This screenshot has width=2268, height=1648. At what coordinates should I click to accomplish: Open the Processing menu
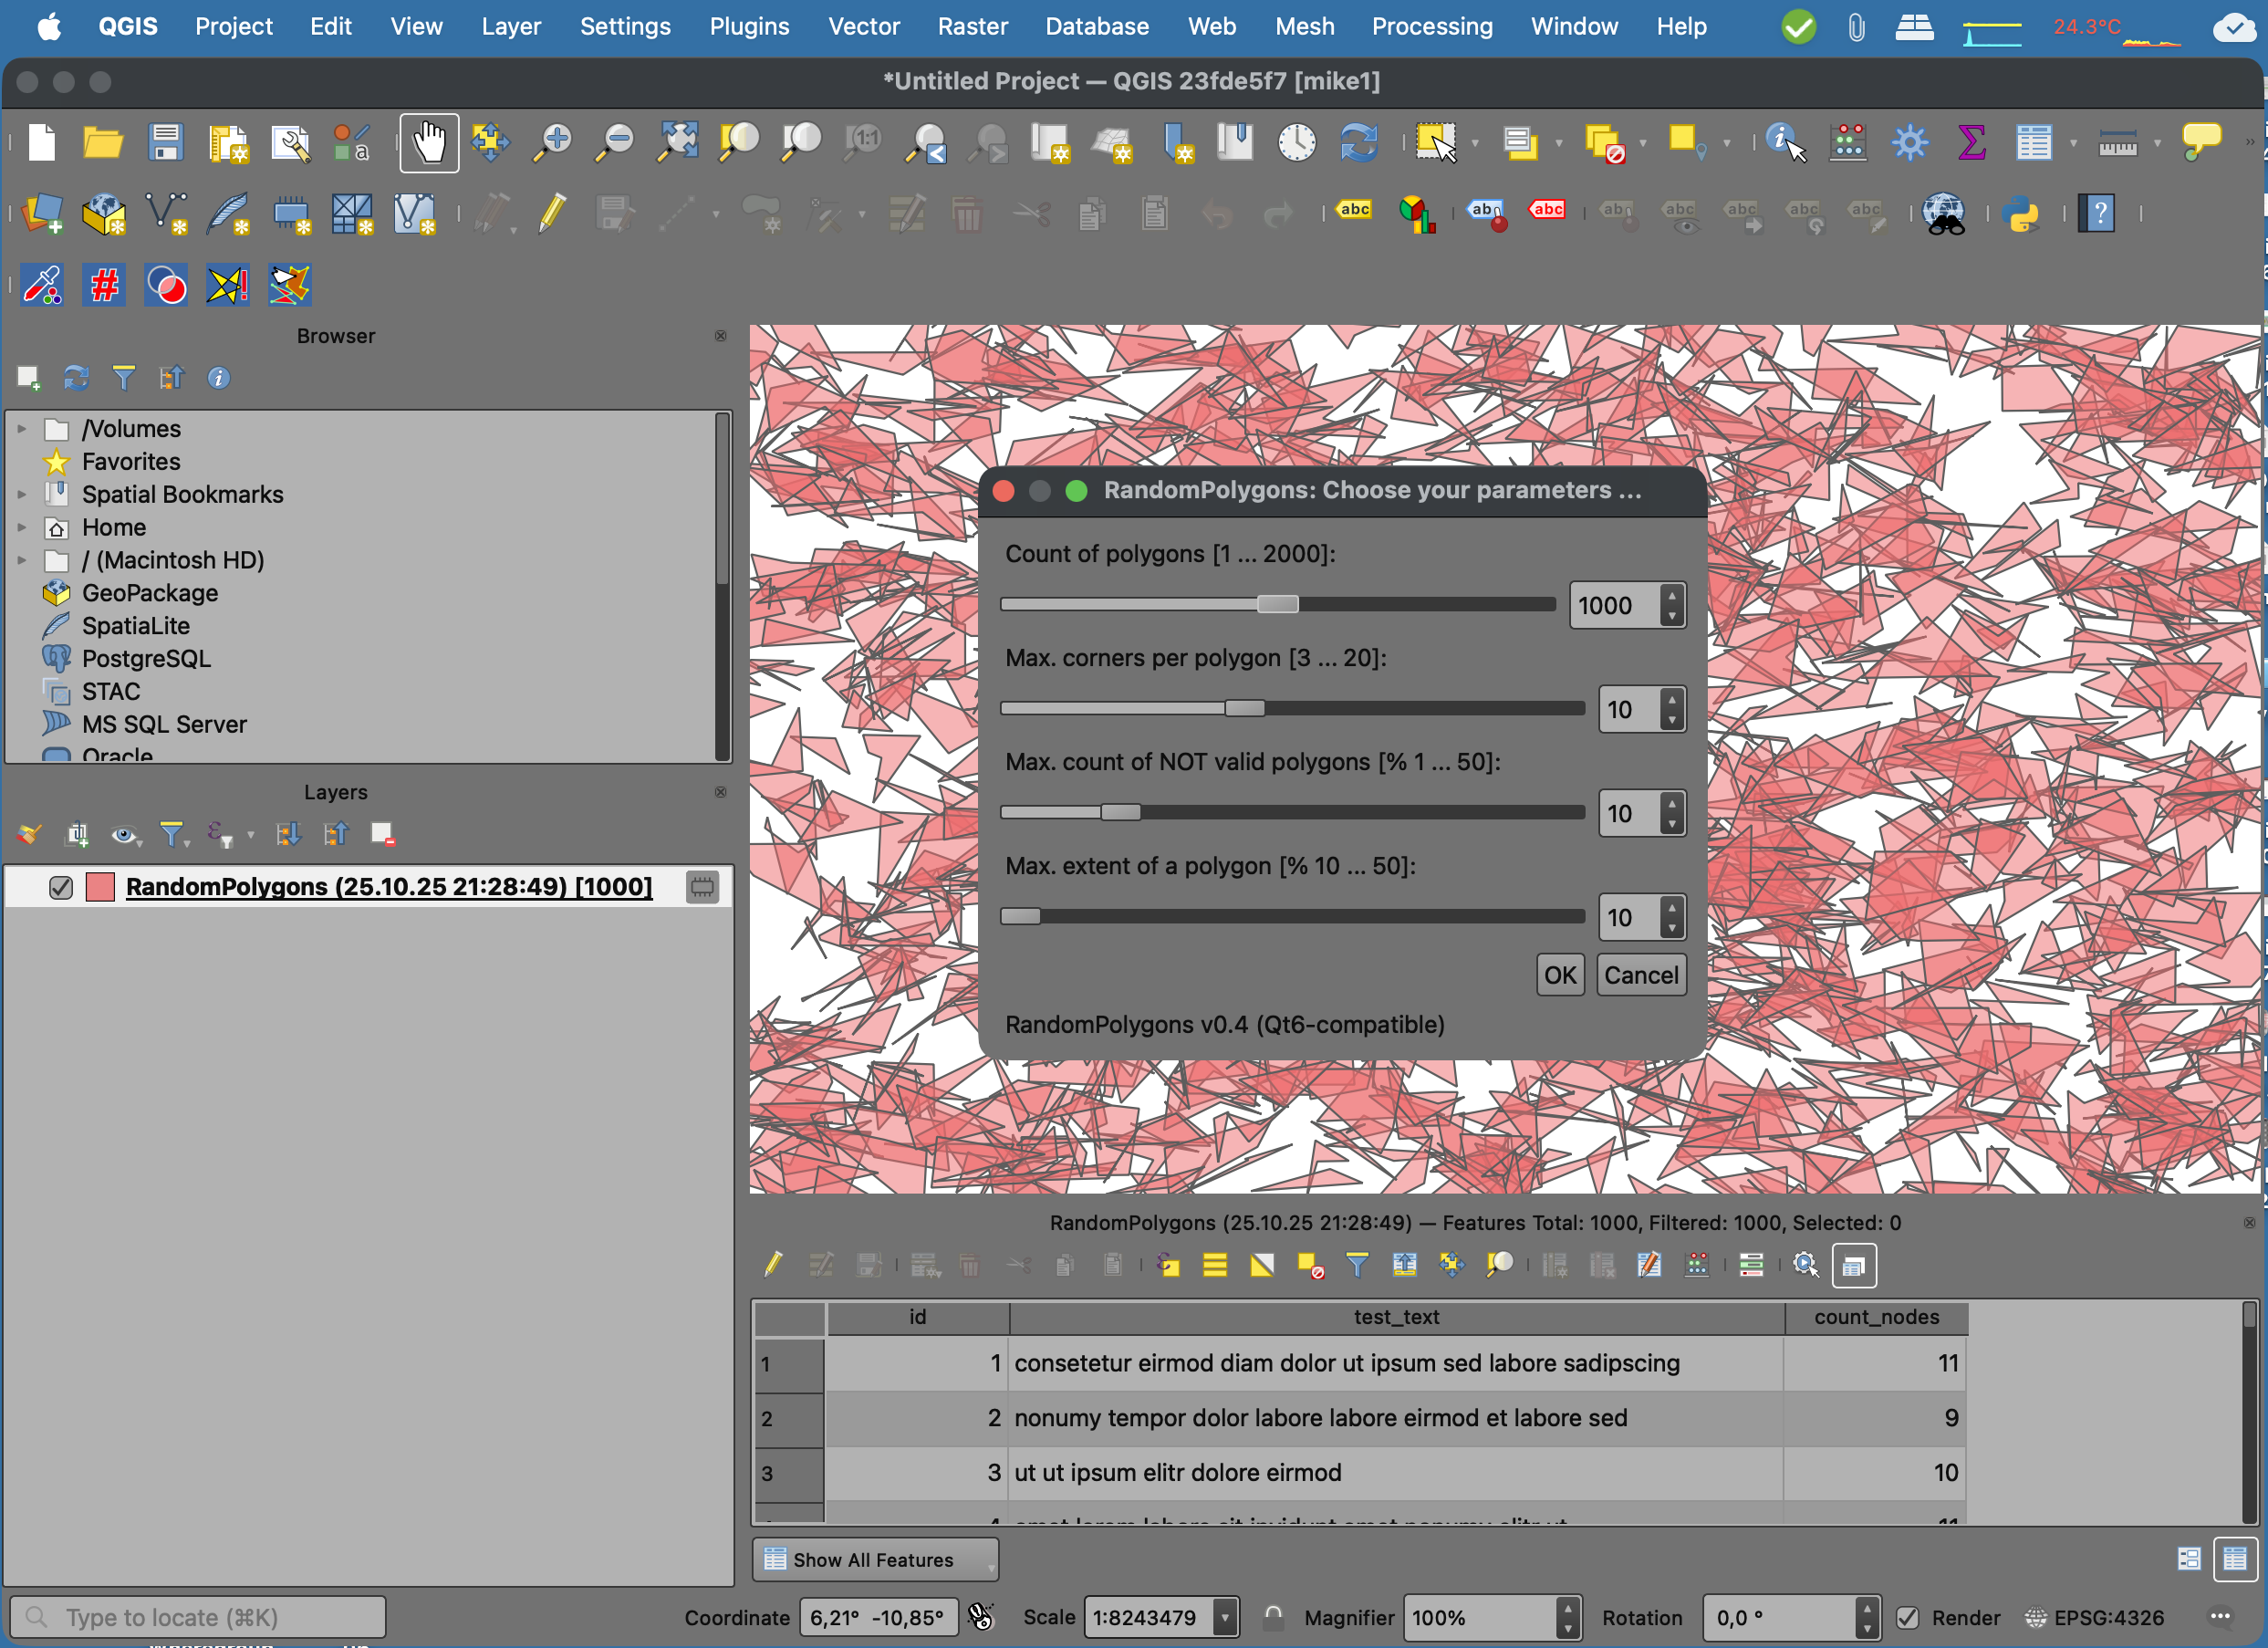click(x=1431, y=27)
